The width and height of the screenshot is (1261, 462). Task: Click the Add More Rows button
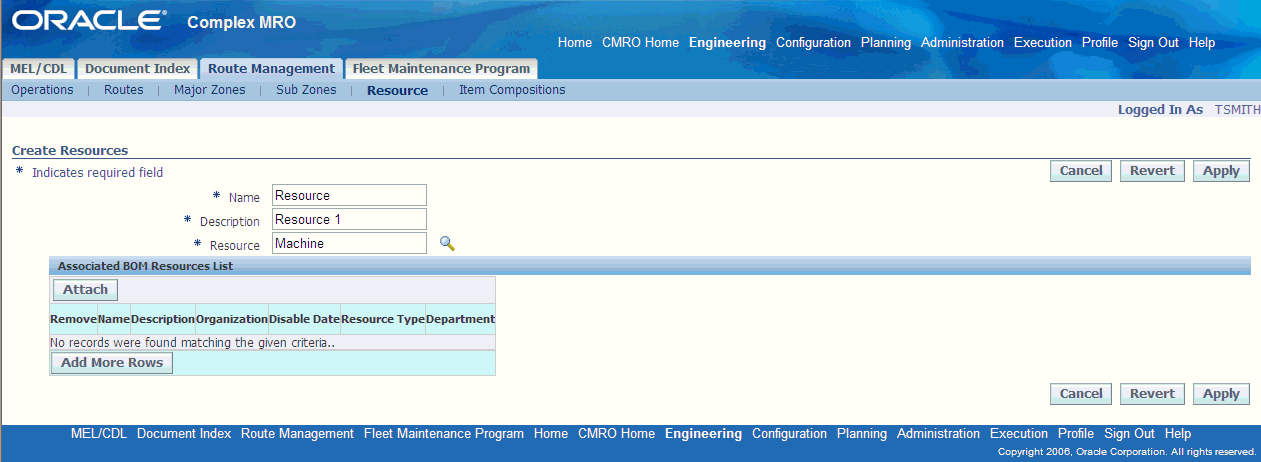(x=112, y=363)
